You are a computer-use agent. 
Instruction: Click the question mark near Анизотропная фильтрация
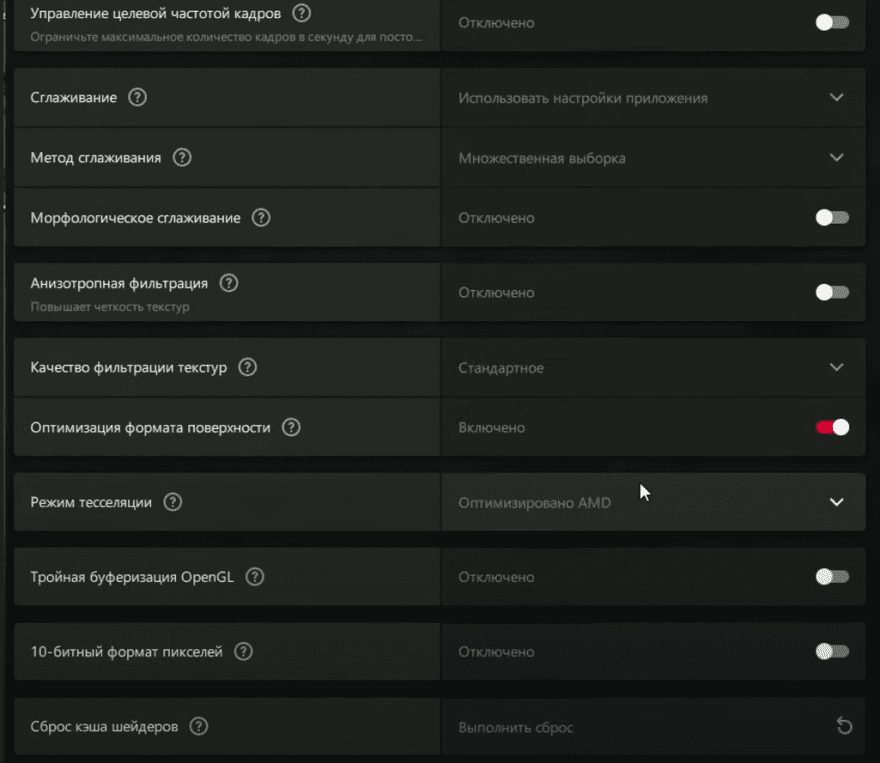pos(228,283)
